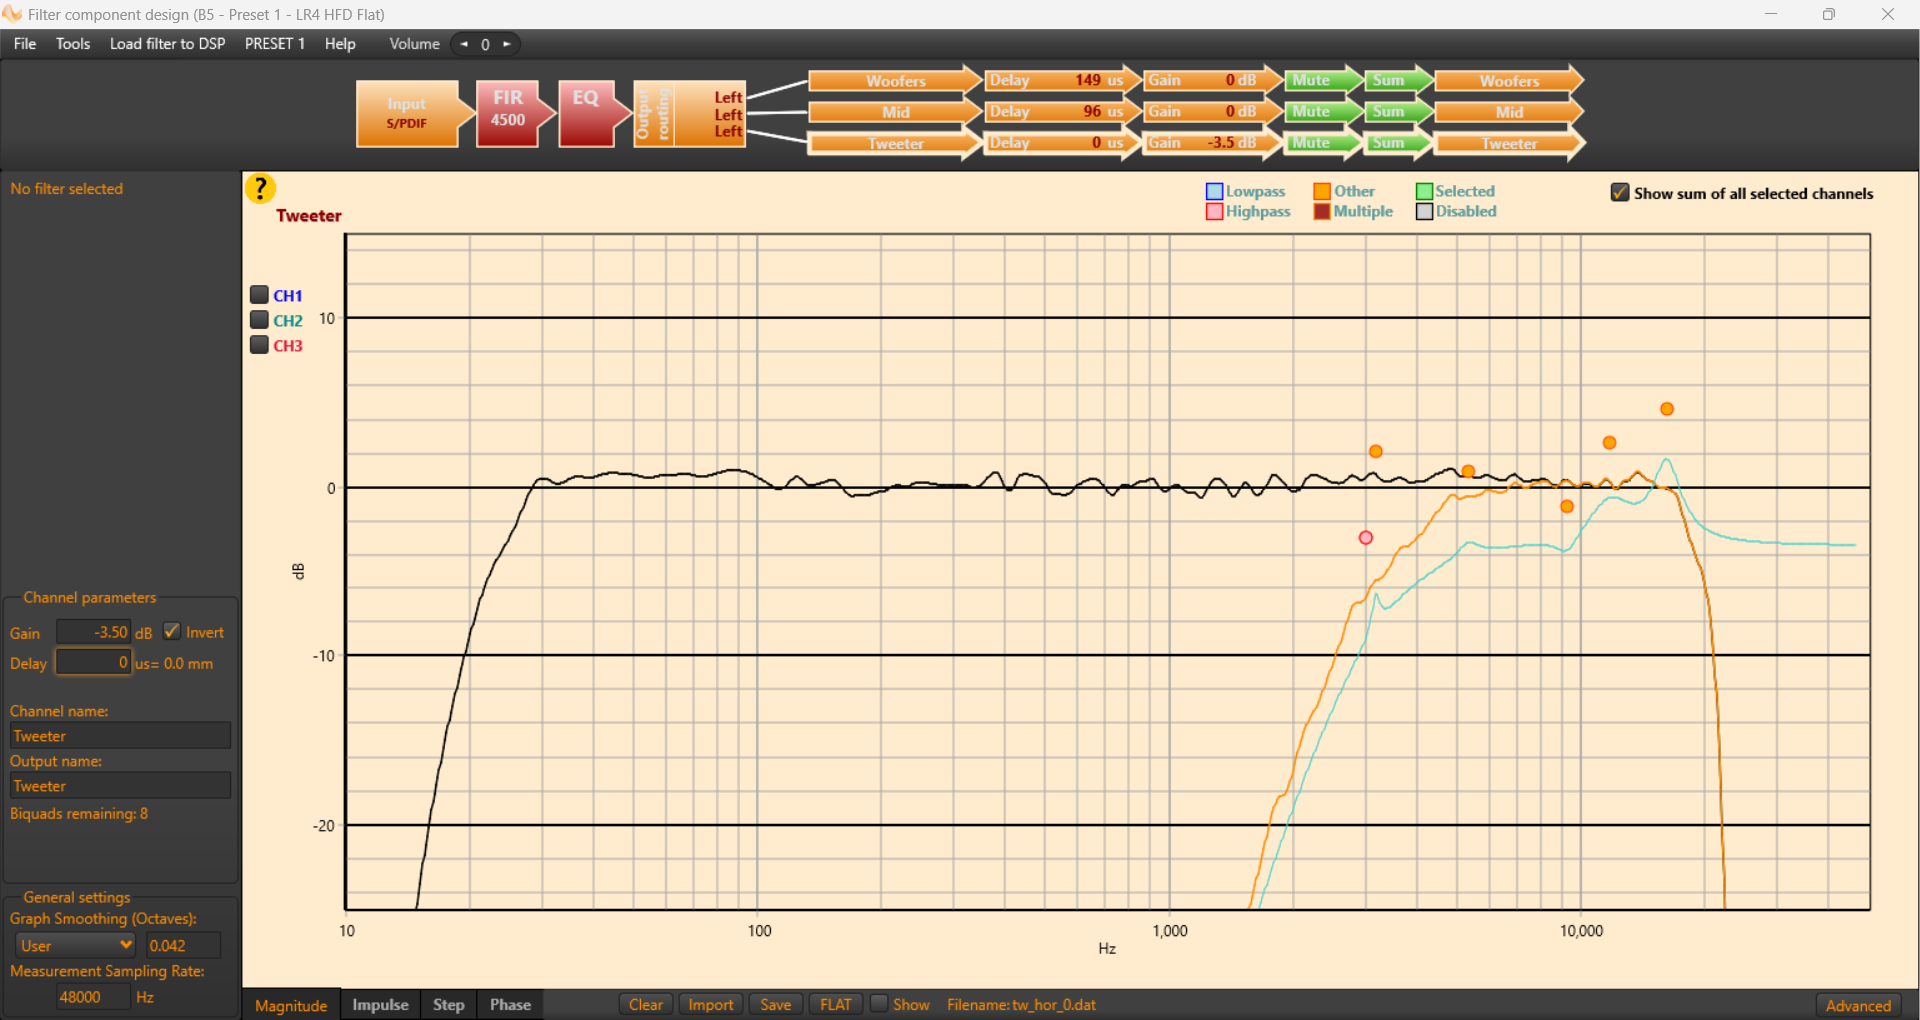This screenshot has width=1920, height=1020.
Task: Select the topmost orange filter marker
Action: (1667, 409)
